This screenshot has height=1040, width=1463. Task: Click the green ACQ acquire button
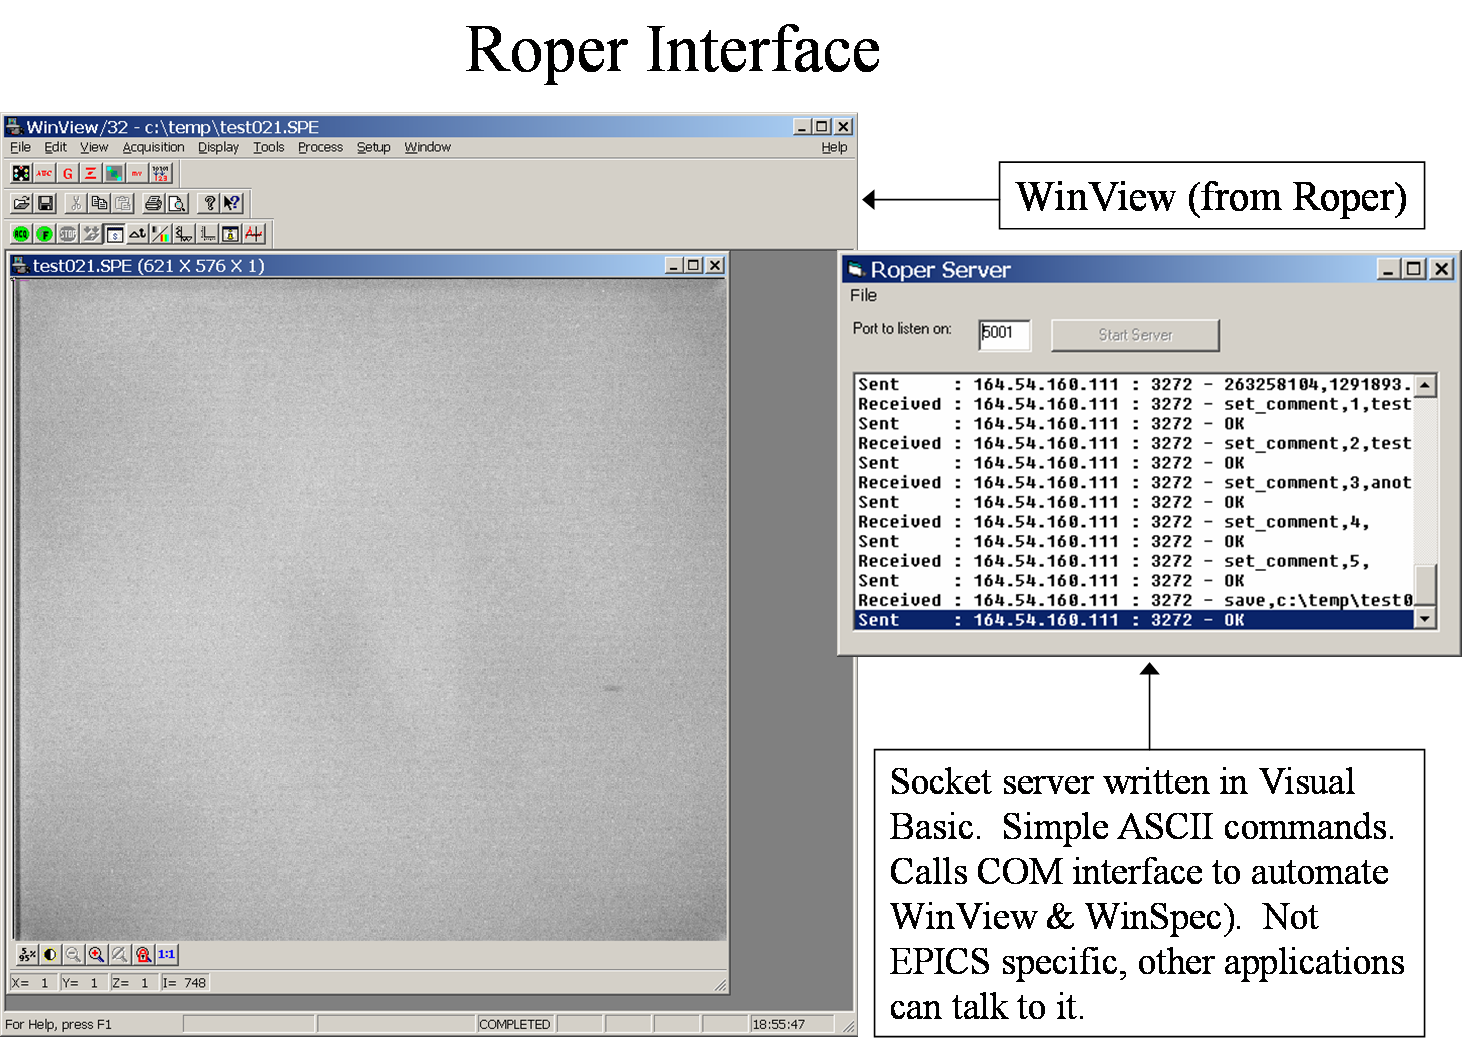pos(21,234)
